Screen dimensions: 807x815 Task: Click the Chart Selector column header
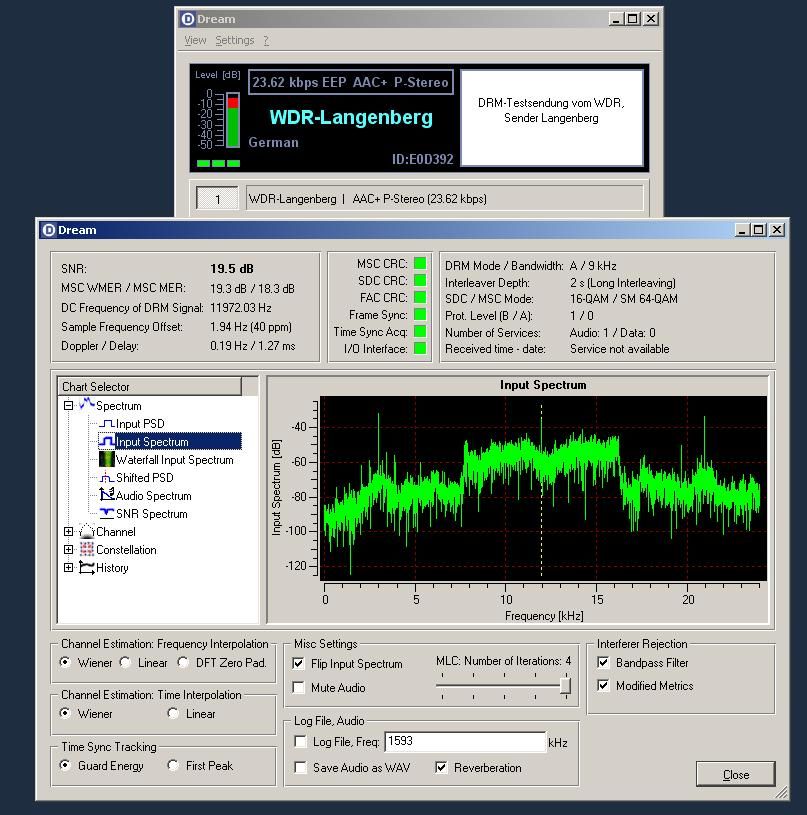pyautogui.click(x=150, y=386)
